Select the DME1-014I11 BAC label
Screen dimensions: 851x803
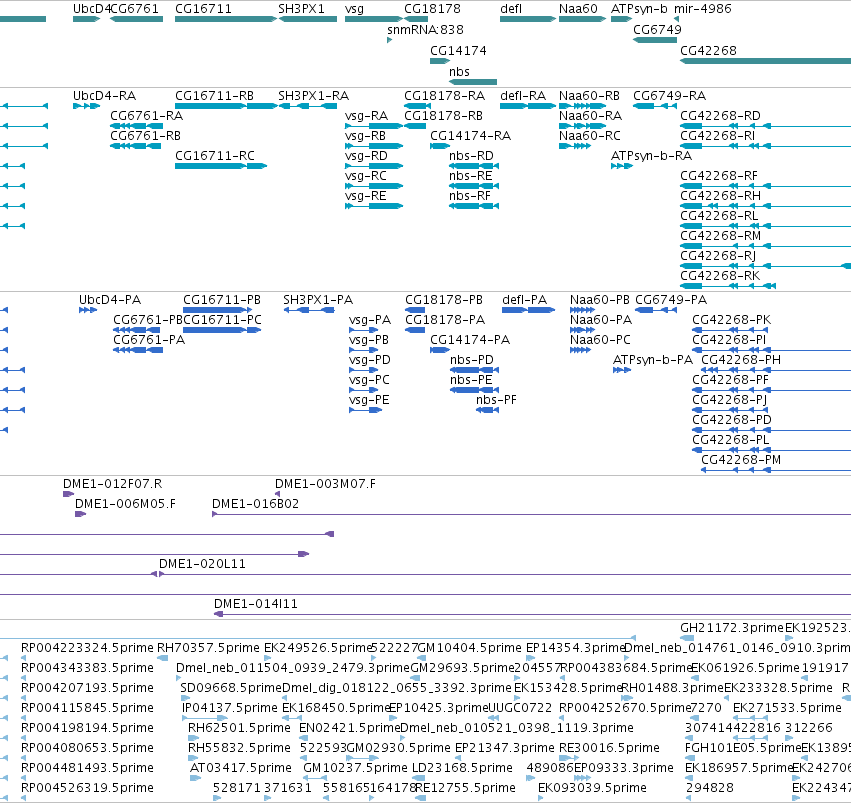click(256, 604)
